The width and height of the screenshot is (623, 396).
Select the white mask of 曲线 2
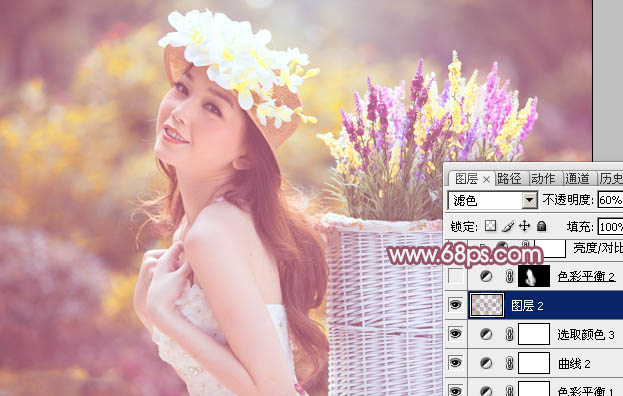point(534,363)
